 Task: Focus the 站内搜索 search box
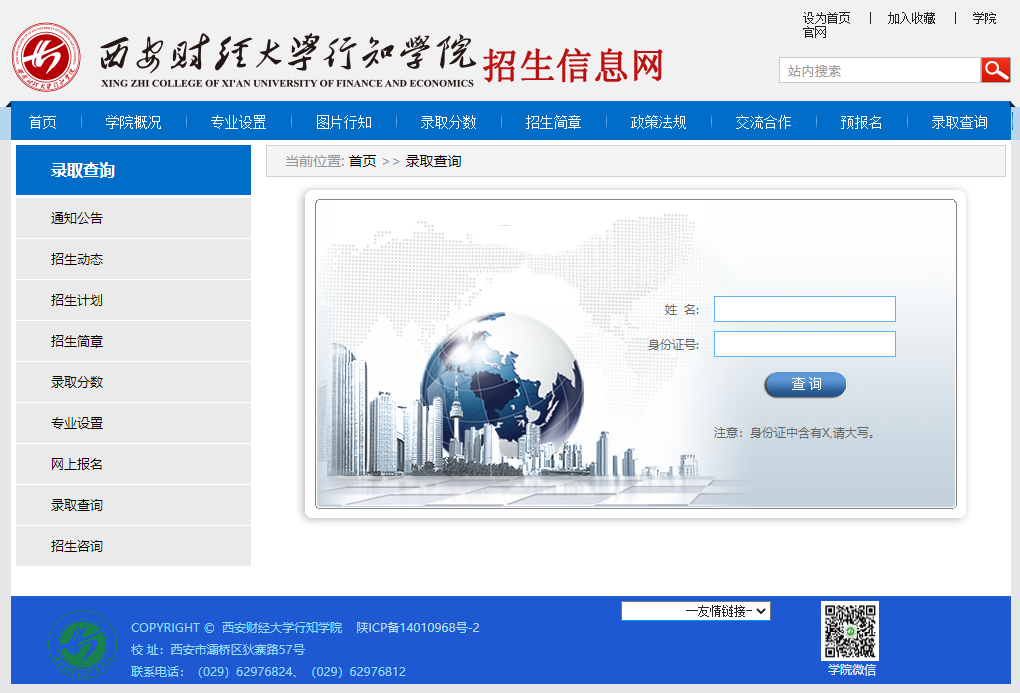pyautogui.click(x=880, y=70)
